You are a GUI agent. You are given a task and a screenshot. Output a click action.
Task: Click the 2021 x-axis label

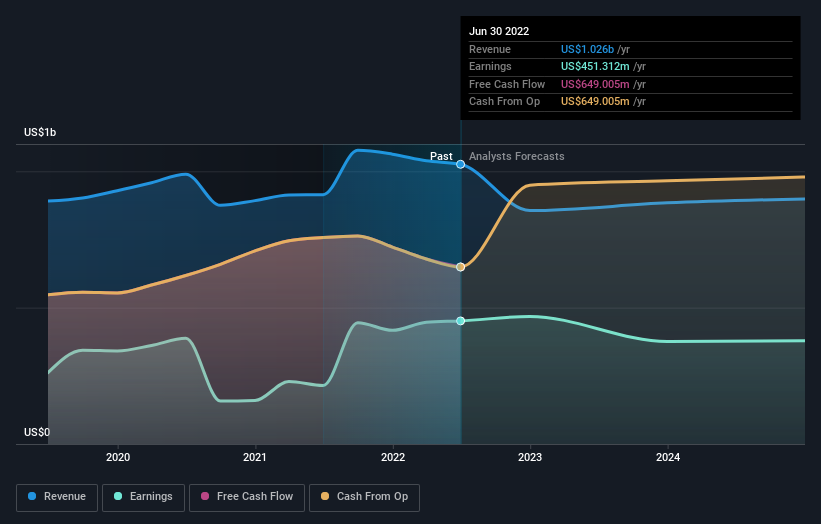coord(255,458)
